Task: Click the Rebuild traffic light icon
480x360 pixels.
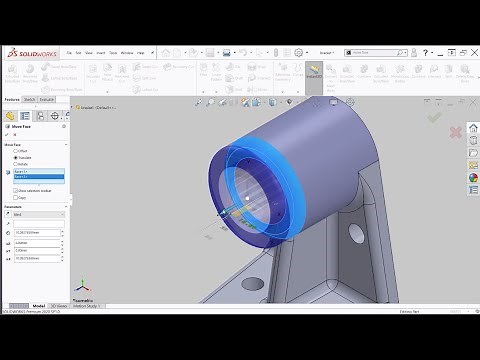Action: (x=276, y=53)
